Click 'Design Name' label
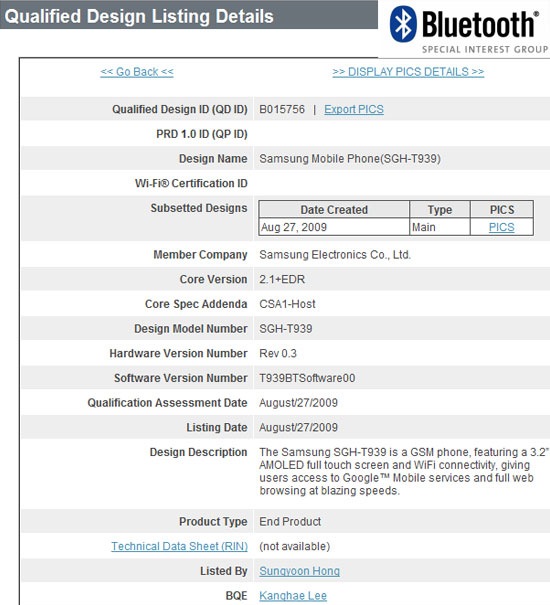Image resolution: width=550 pixels, height=605 pixels. 213,159
